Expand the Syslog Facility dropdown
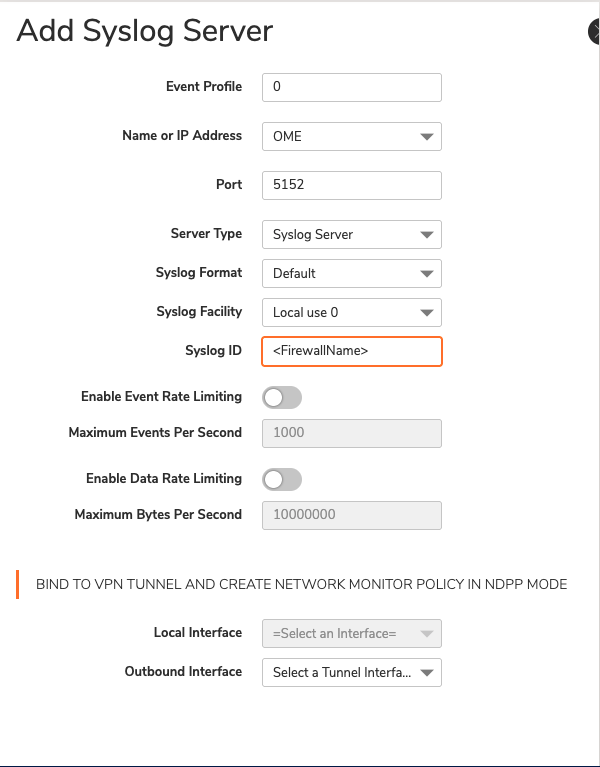This screenshot has height=767, width=600. (351, 312)
